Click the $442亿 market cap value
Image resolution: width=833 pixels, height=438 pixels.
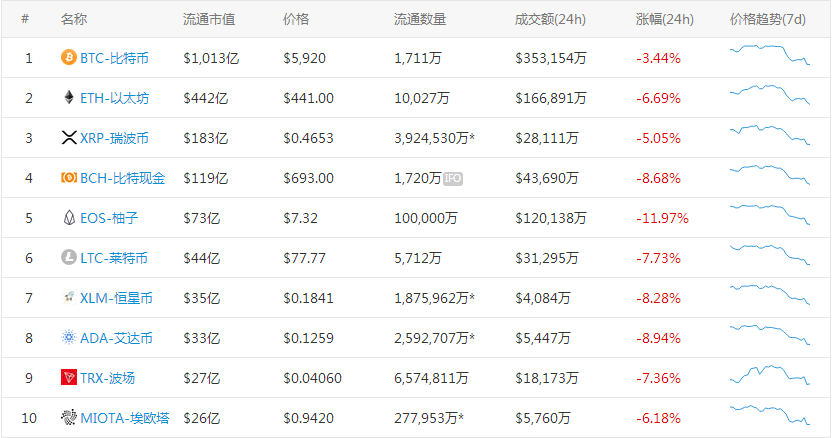click(x=206, y=98)
